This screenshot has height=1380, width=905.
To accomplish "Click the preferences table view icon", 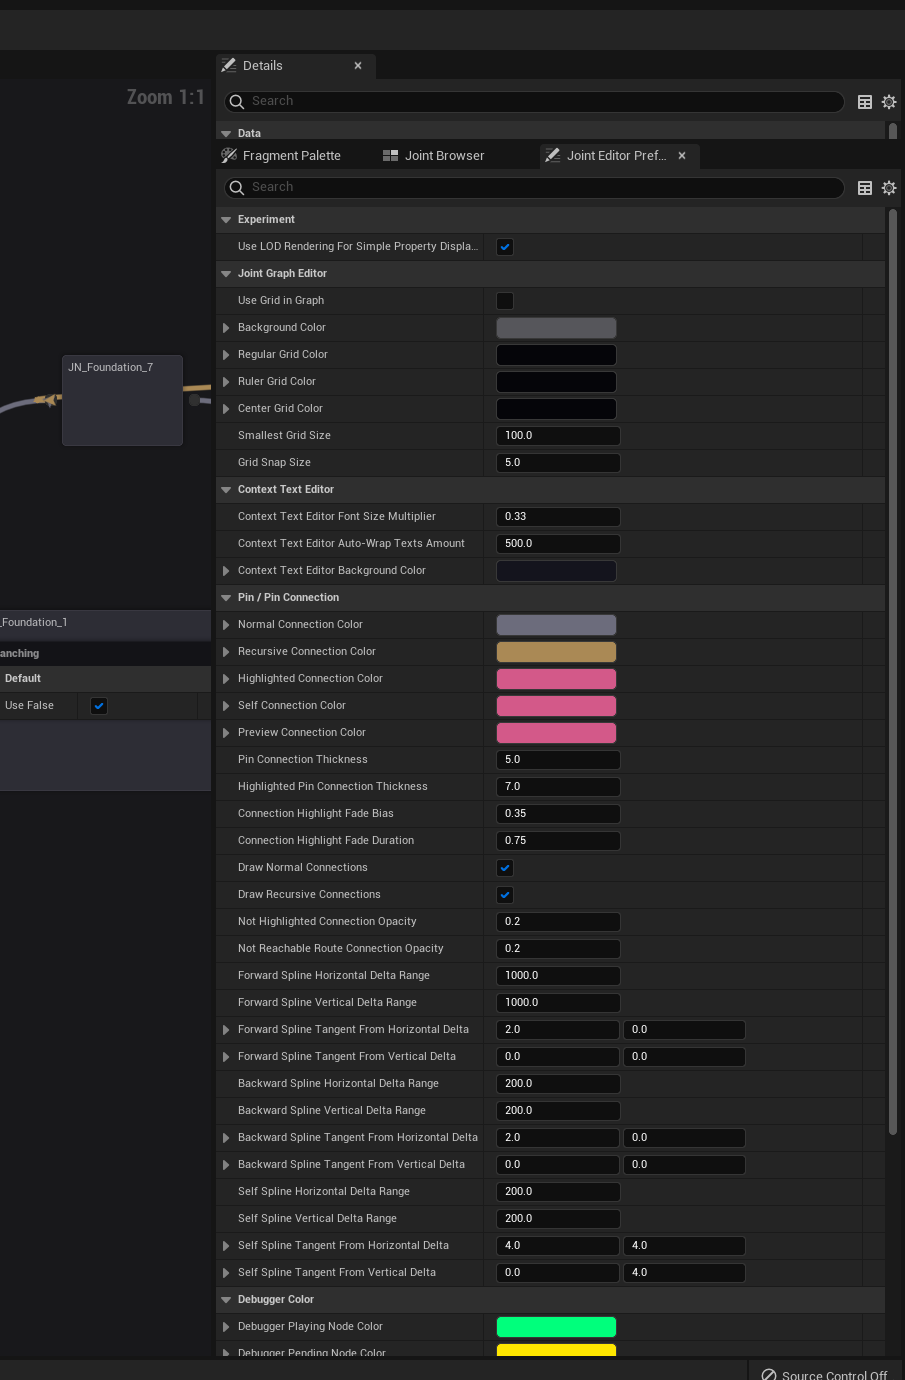I will [865, 188].
